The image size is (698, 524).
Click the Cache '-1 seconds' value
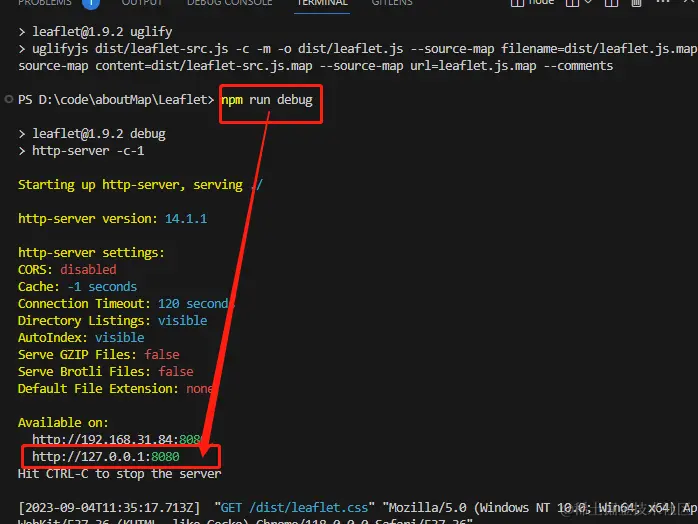pos(102,287)
